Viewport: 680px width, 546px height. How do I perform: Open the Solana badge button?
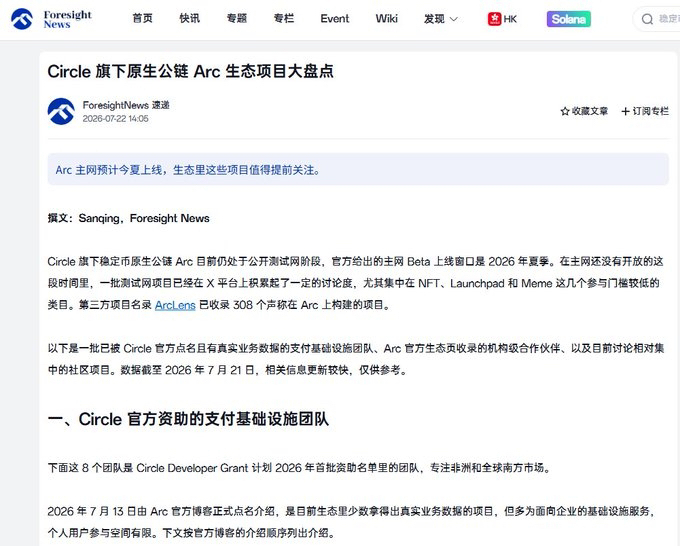click(569, 19)
